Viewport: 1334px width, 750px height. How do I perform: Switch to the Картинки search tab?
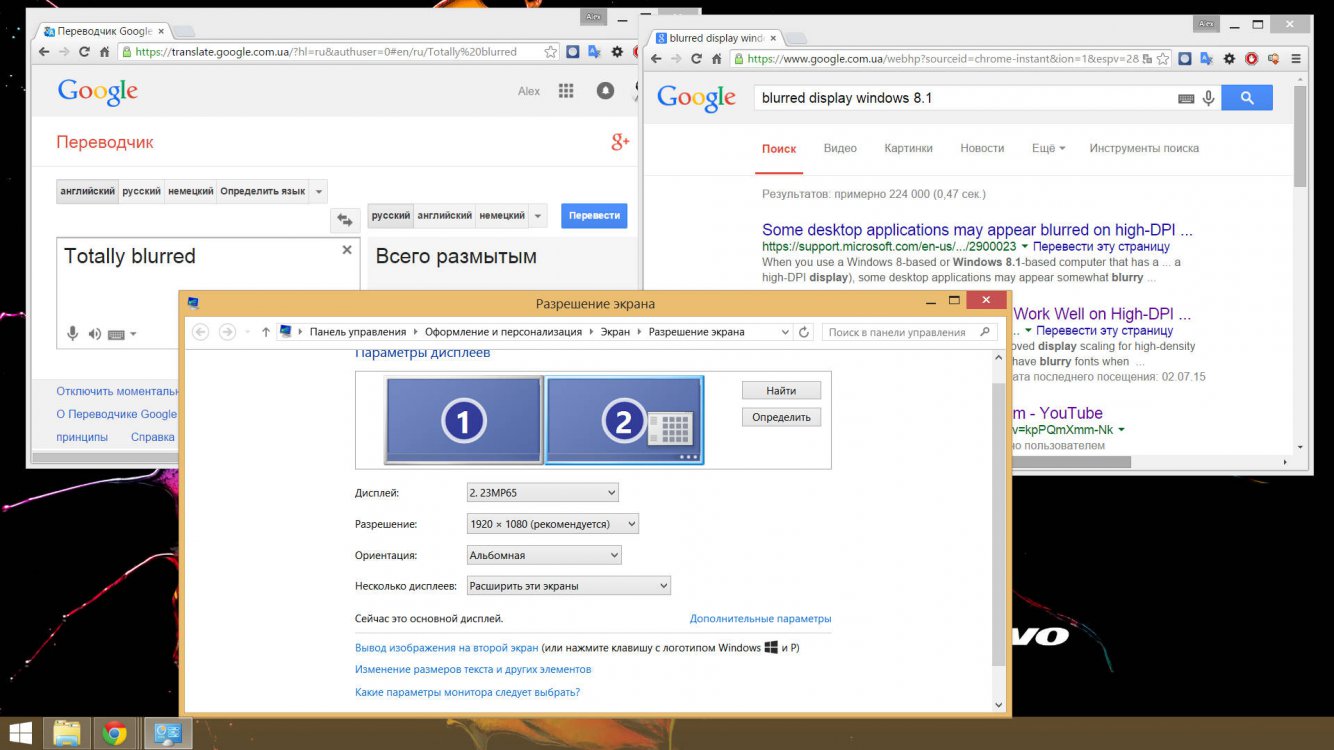[x=908, y=148]
